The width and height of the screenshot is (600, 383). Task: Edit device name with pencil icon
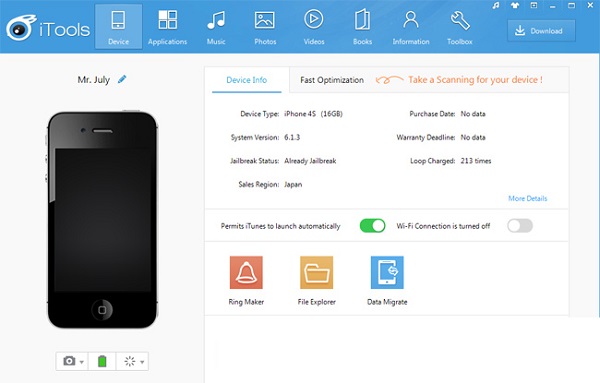[122, 79]
